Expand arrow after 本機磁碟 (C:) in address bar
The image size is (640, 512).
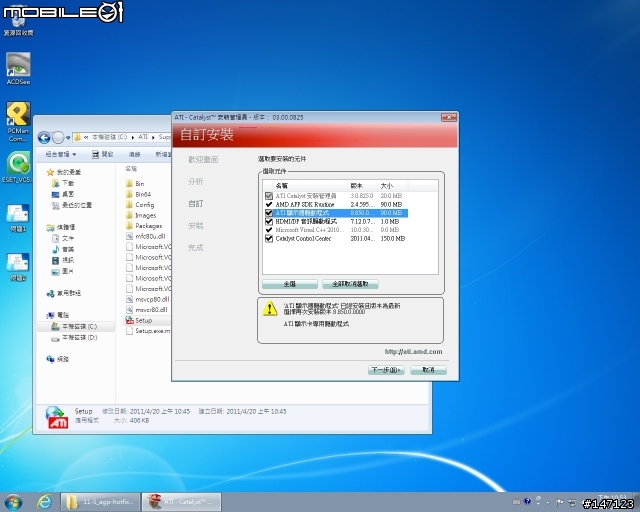pos(133,138)
